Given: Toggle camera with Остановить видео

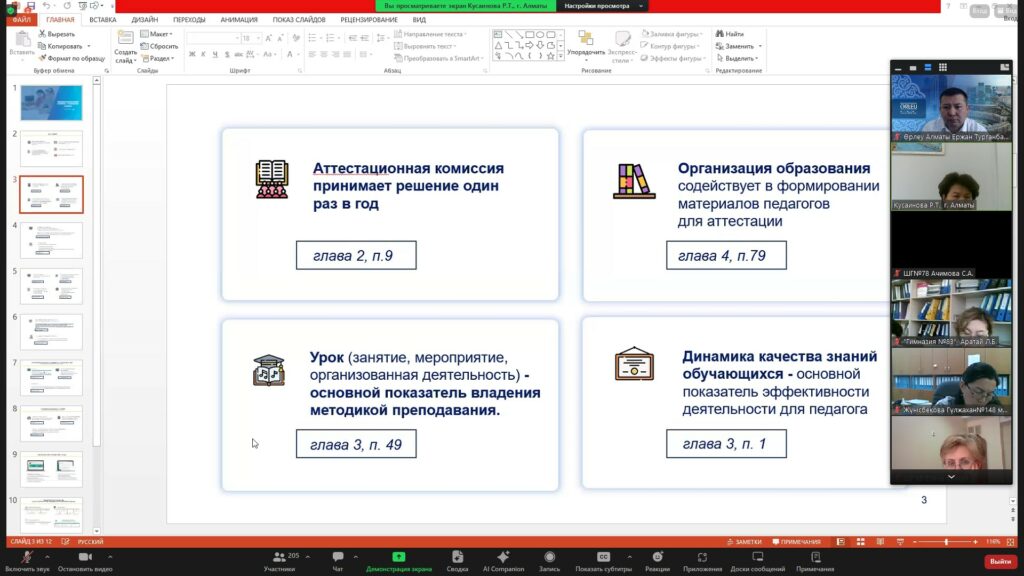Looking at the screenshot, I should [x=84, y=557].
